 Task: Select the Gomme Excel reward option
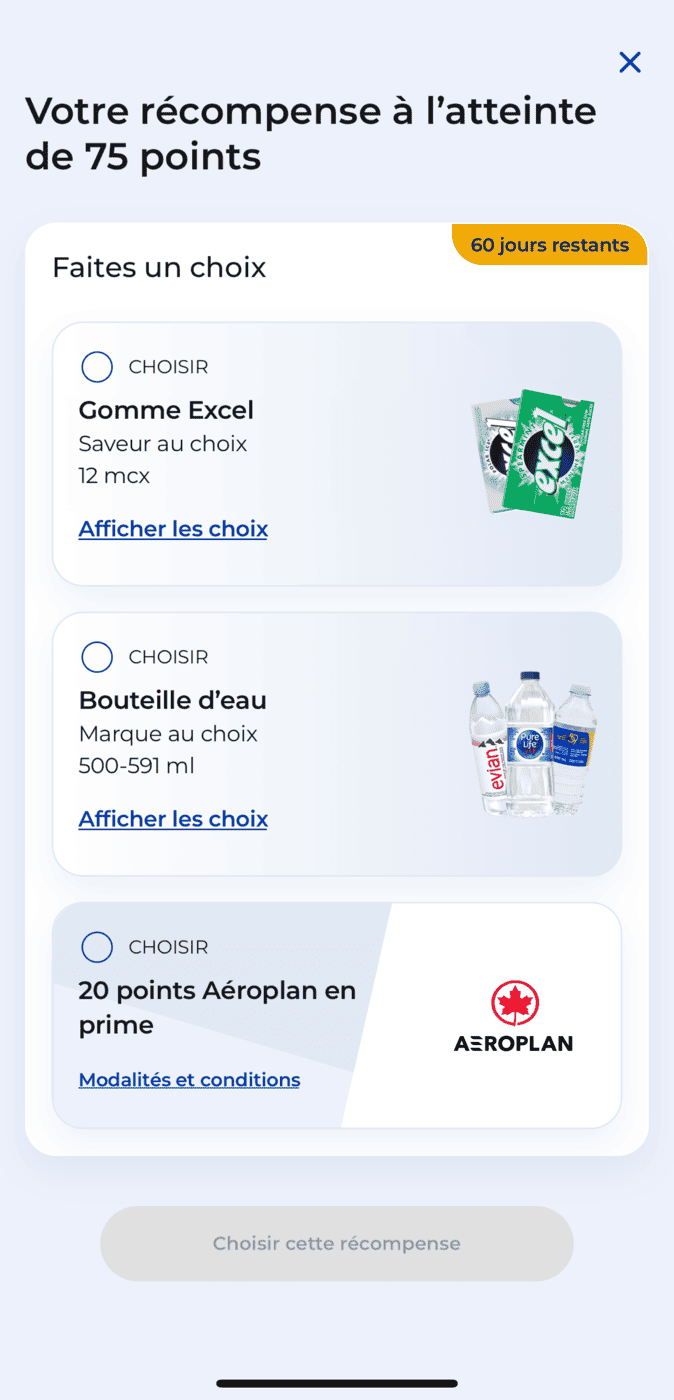97,367
